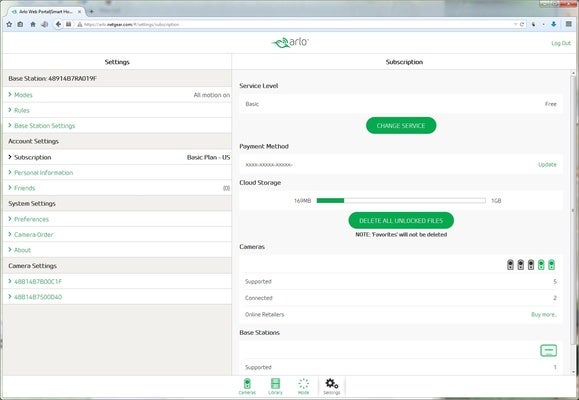Click Base Station 48914B7RA019F header
This screenshot has width=579, height=400.
117,79
